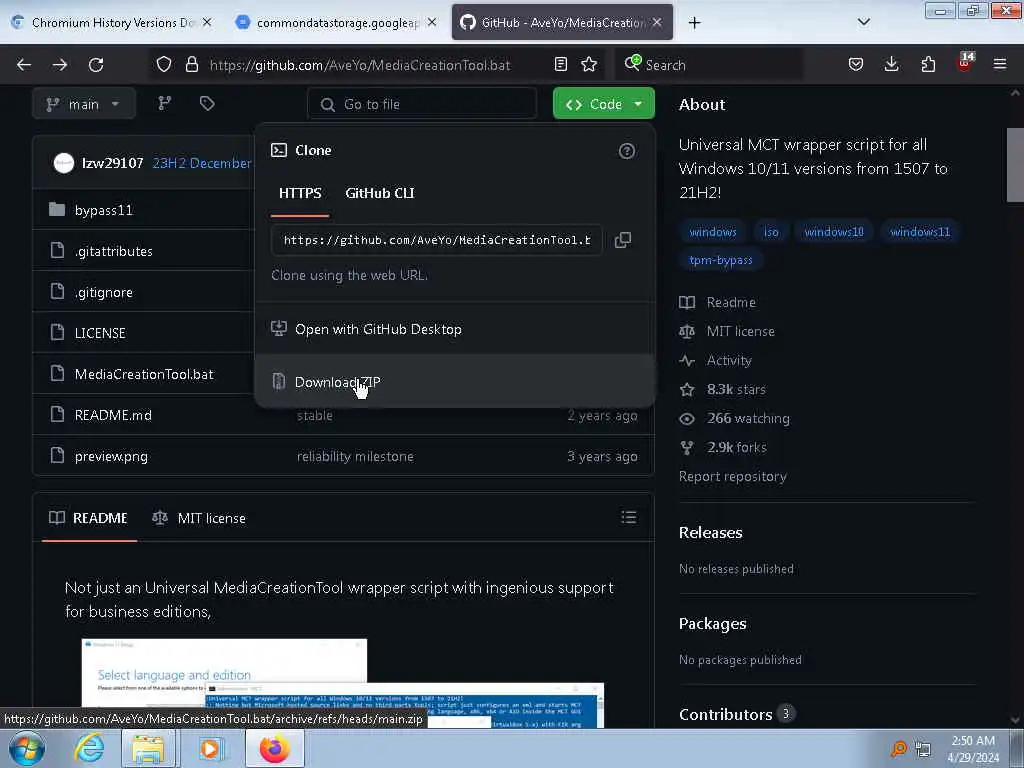Open Windows Explorer folder in taskbar
The height and width of the screenshot is (768, 1024).
[x=149, y=748]
